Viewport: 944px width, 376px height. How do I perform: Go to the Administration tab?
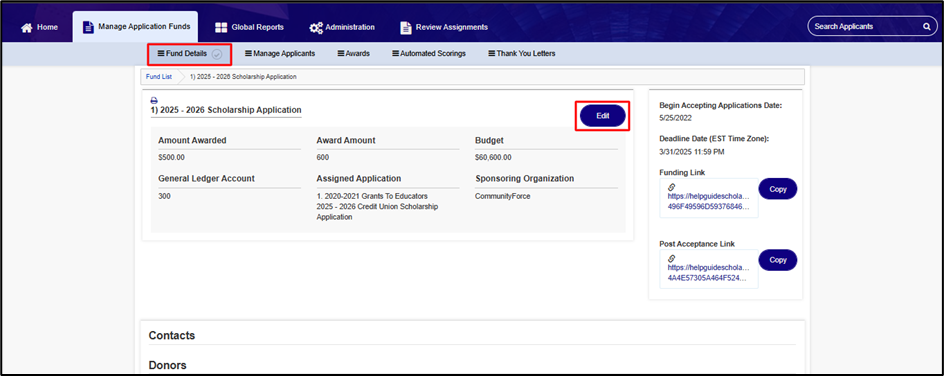pos(342,28)
